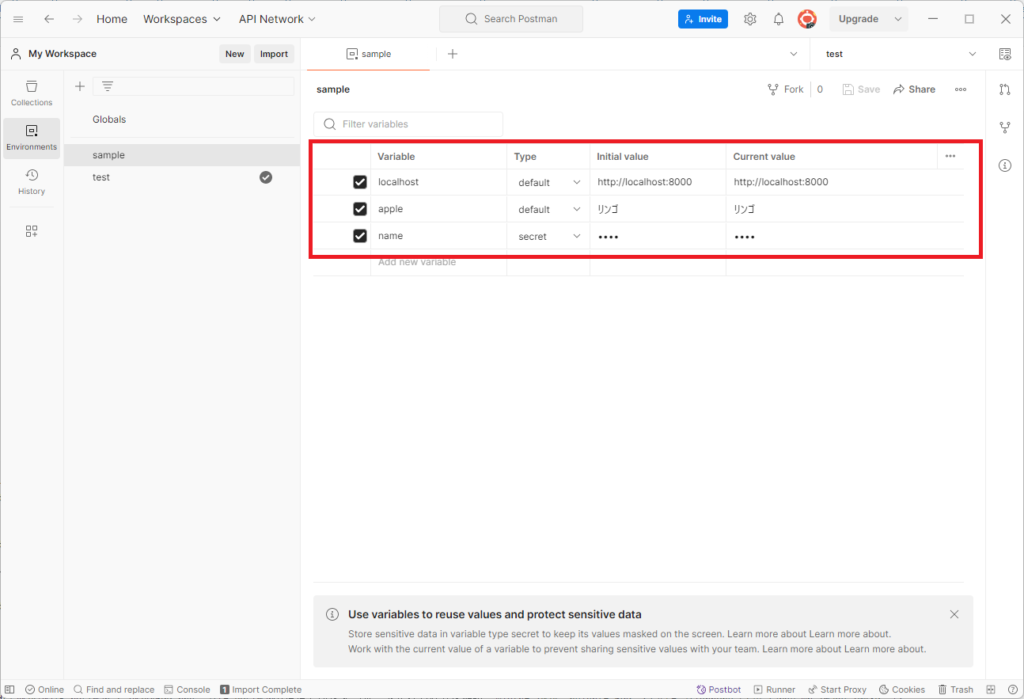Open the environment info icon

click(1005, 165)
